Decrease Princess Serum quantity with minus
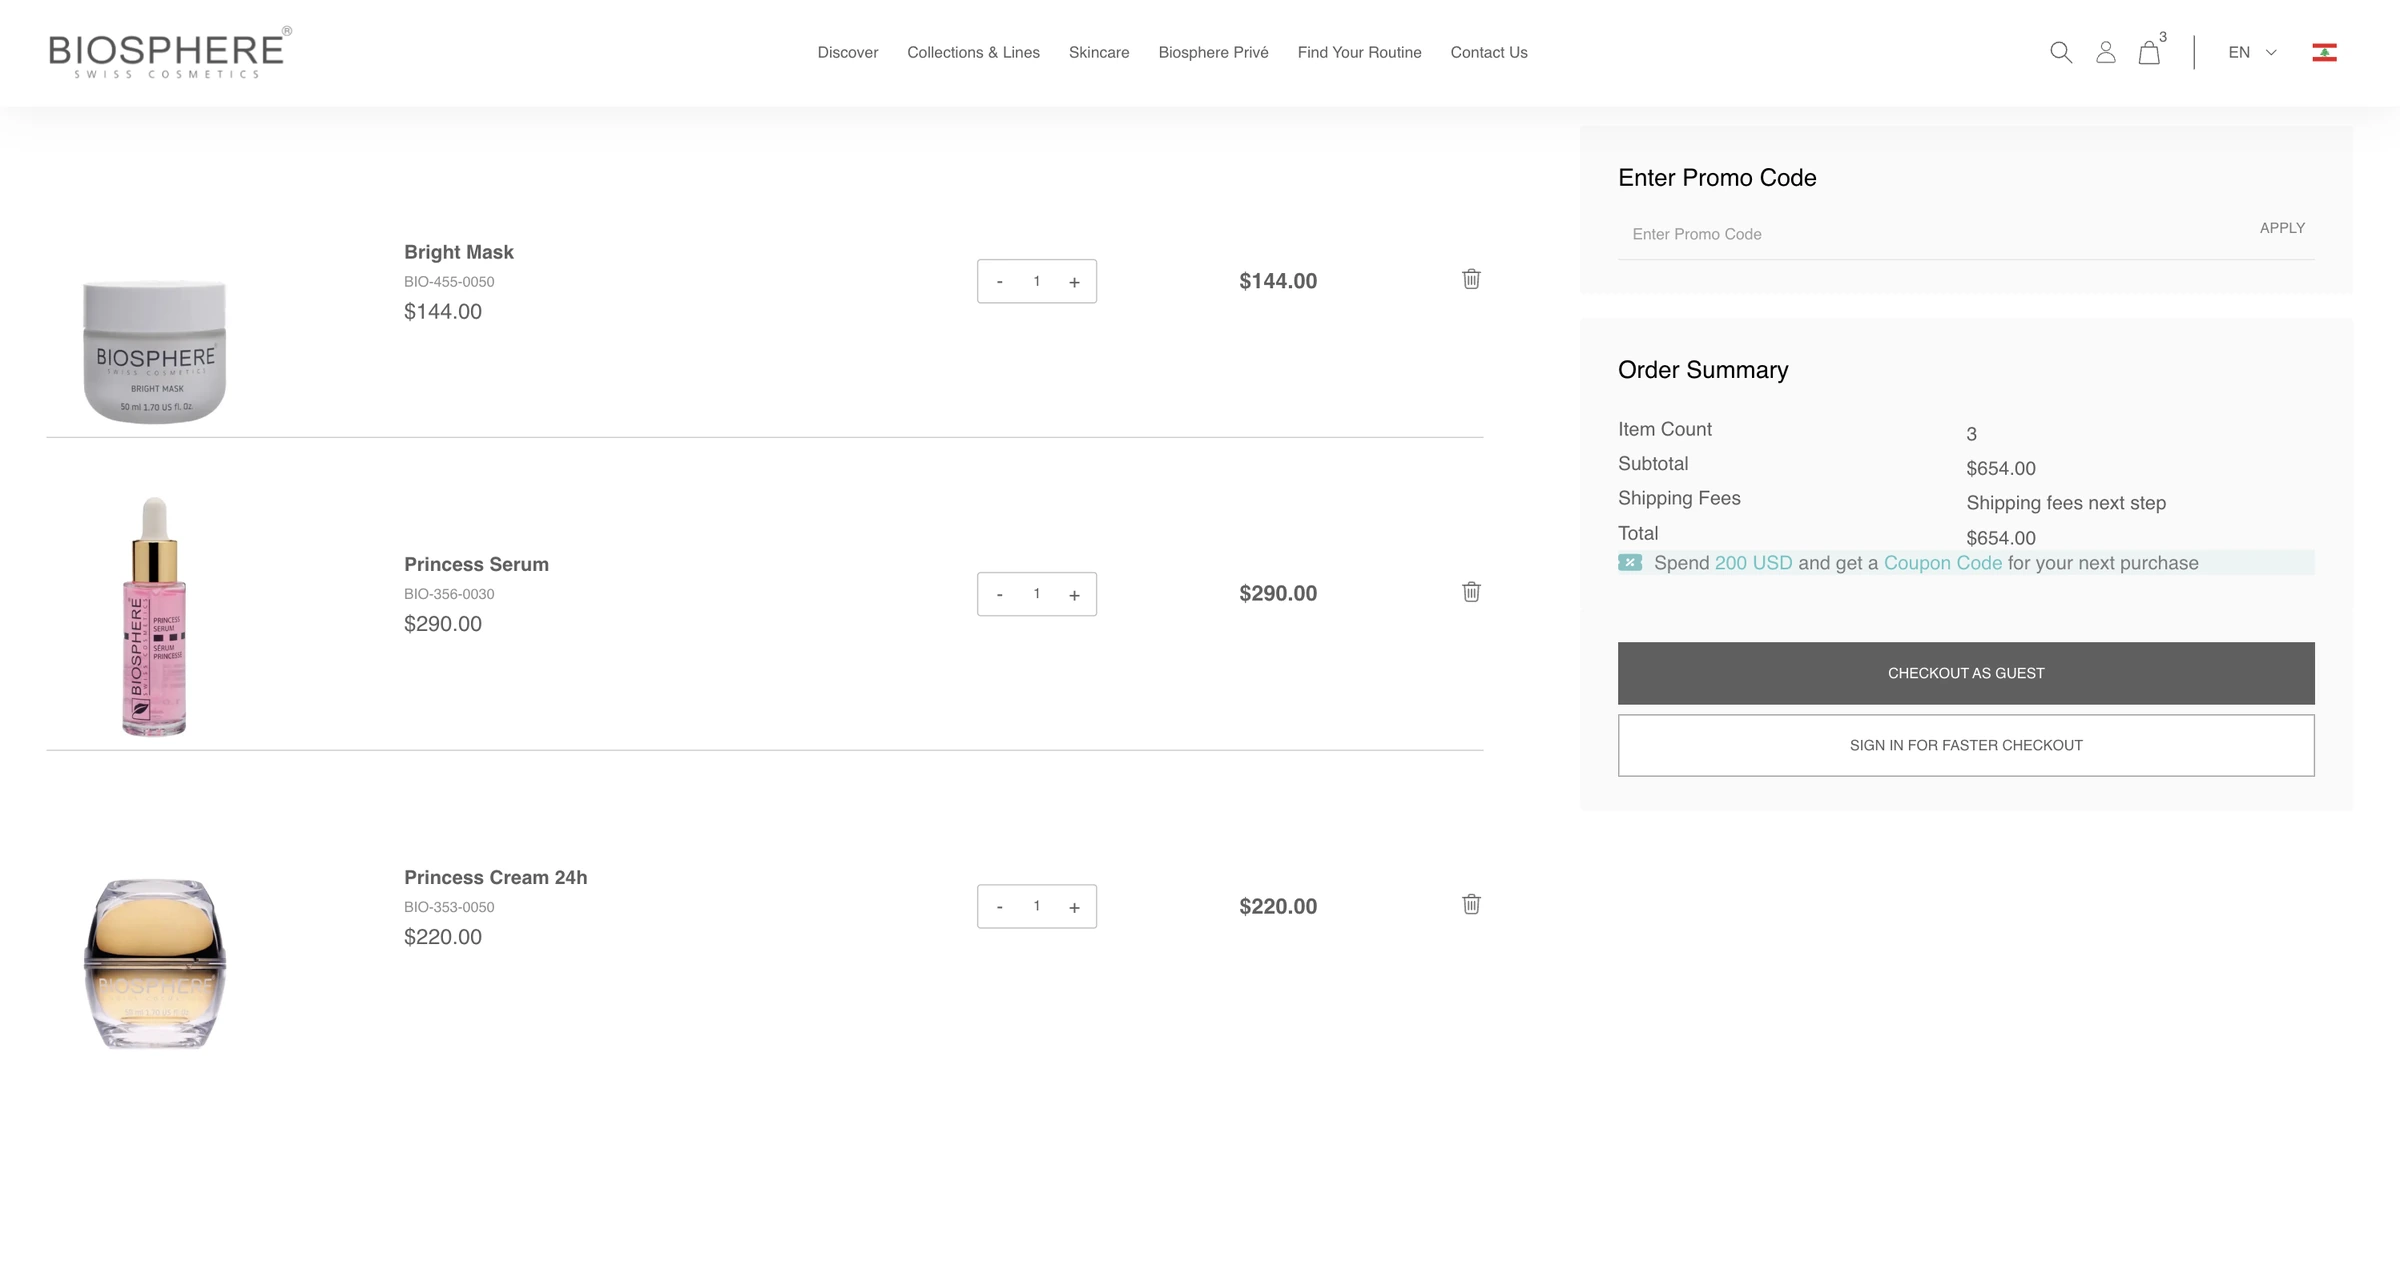The image size is (2400, 1278). tap(999, 595)
